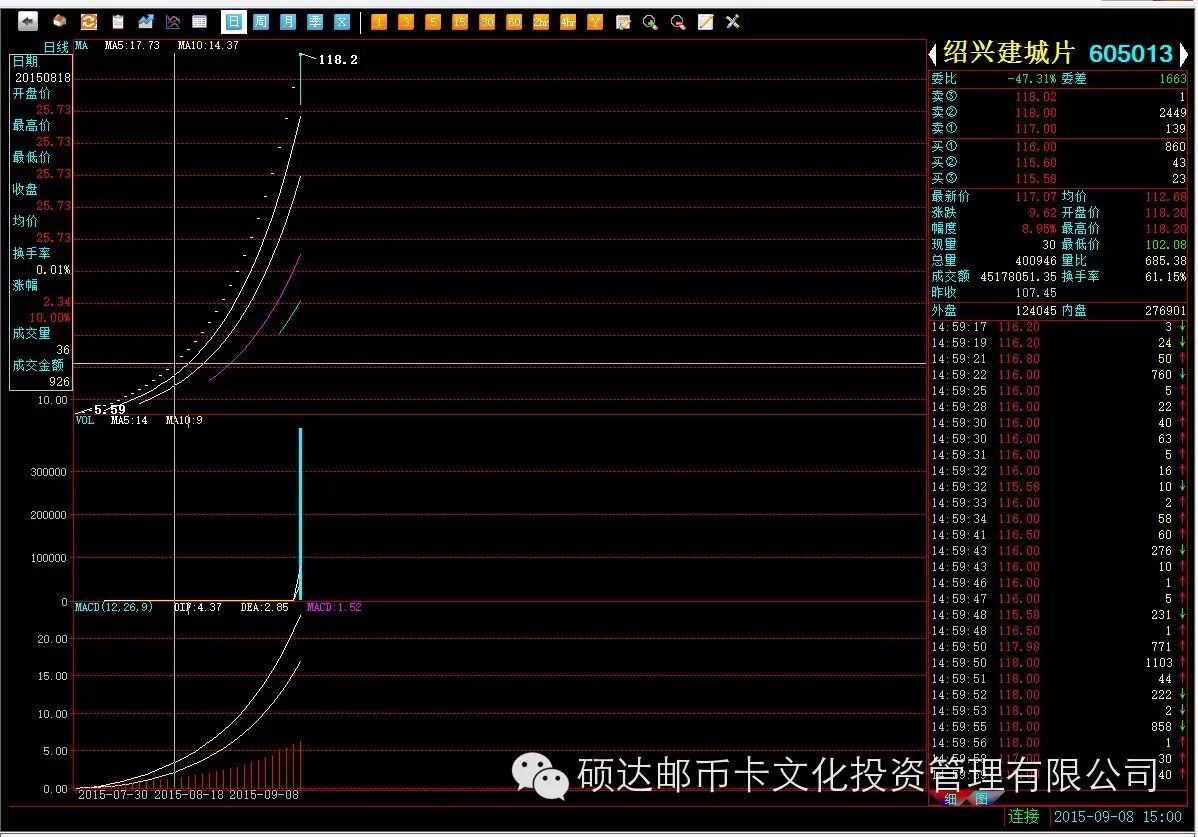This screenshot has height=837, width=1198.
Task: Click the back arrow toolbar button
Action: pos(28,21)
